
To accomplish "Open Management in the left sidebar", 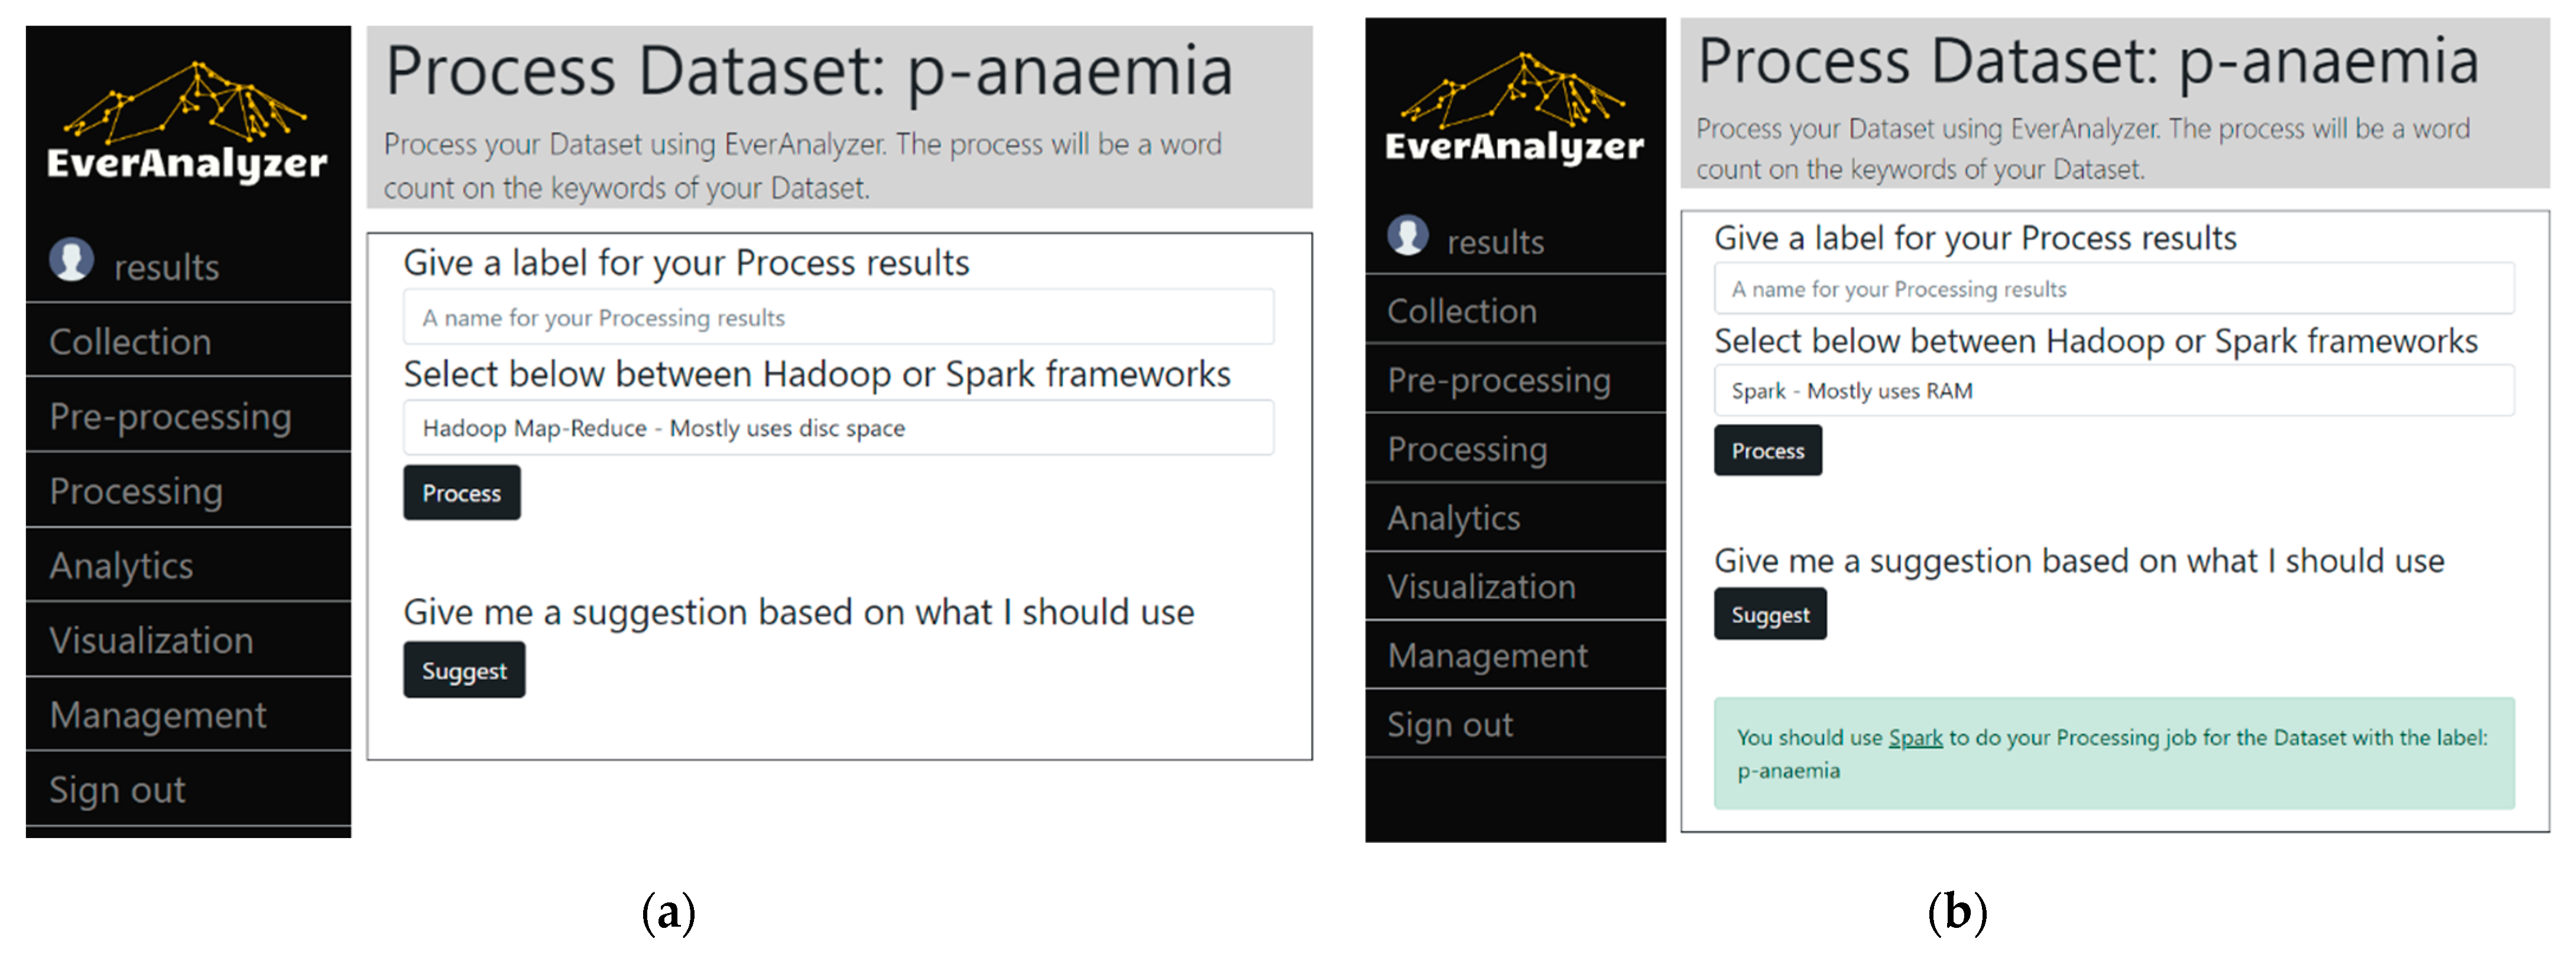I will pos(158,715).
